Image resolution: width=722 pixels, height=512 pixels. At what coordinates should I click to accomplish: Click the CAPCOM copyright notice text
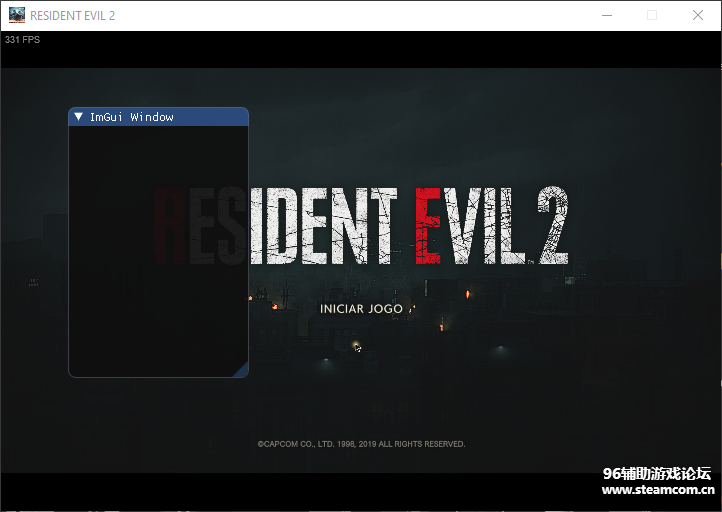361,444
